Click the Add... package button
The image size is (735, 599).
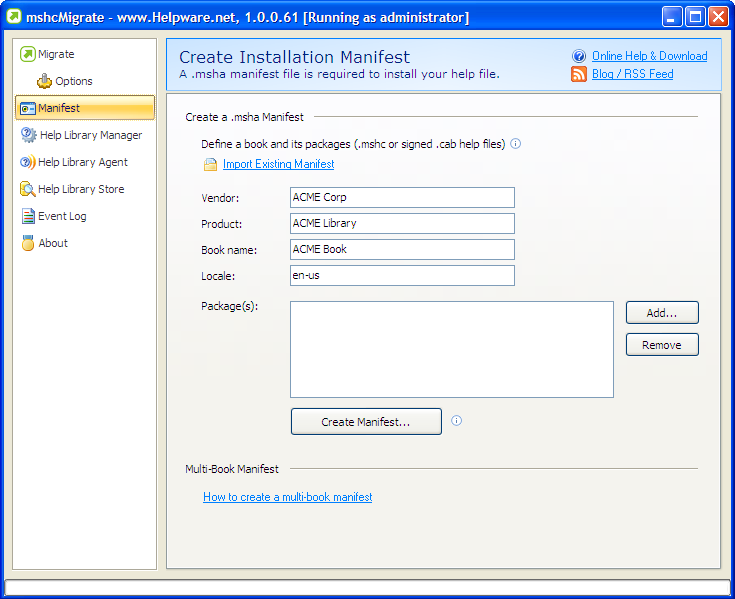point(662,313)
